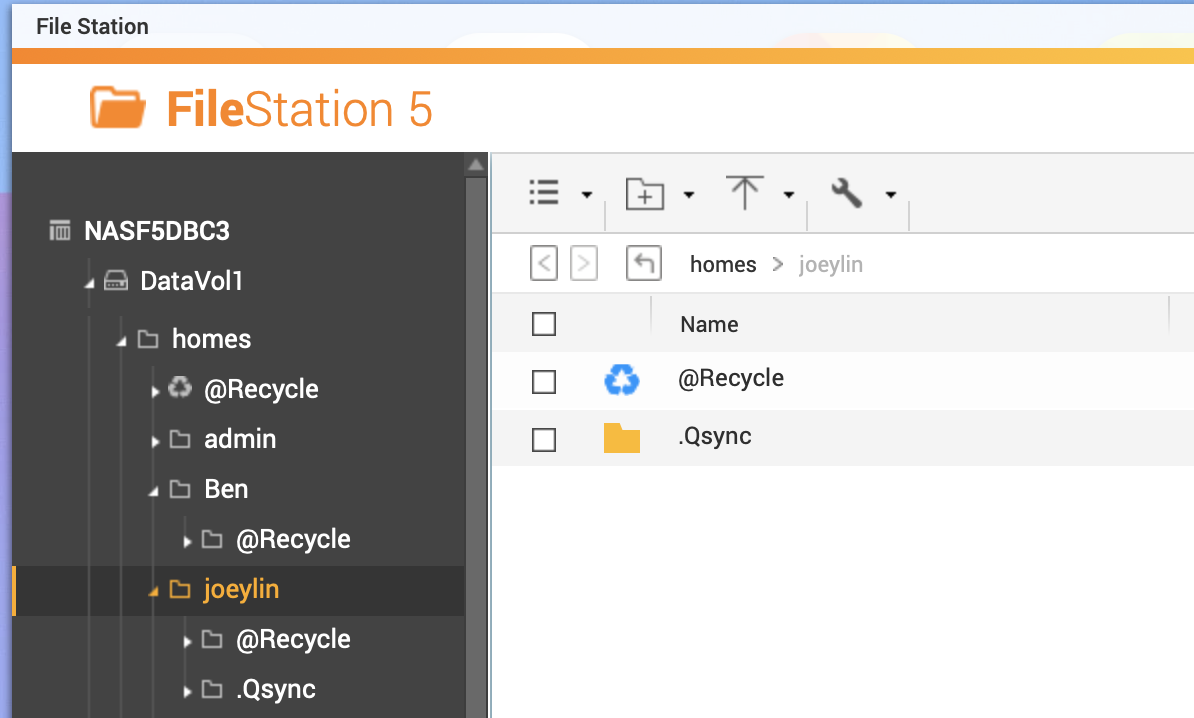Open the upload files icon

coord(744,192)
